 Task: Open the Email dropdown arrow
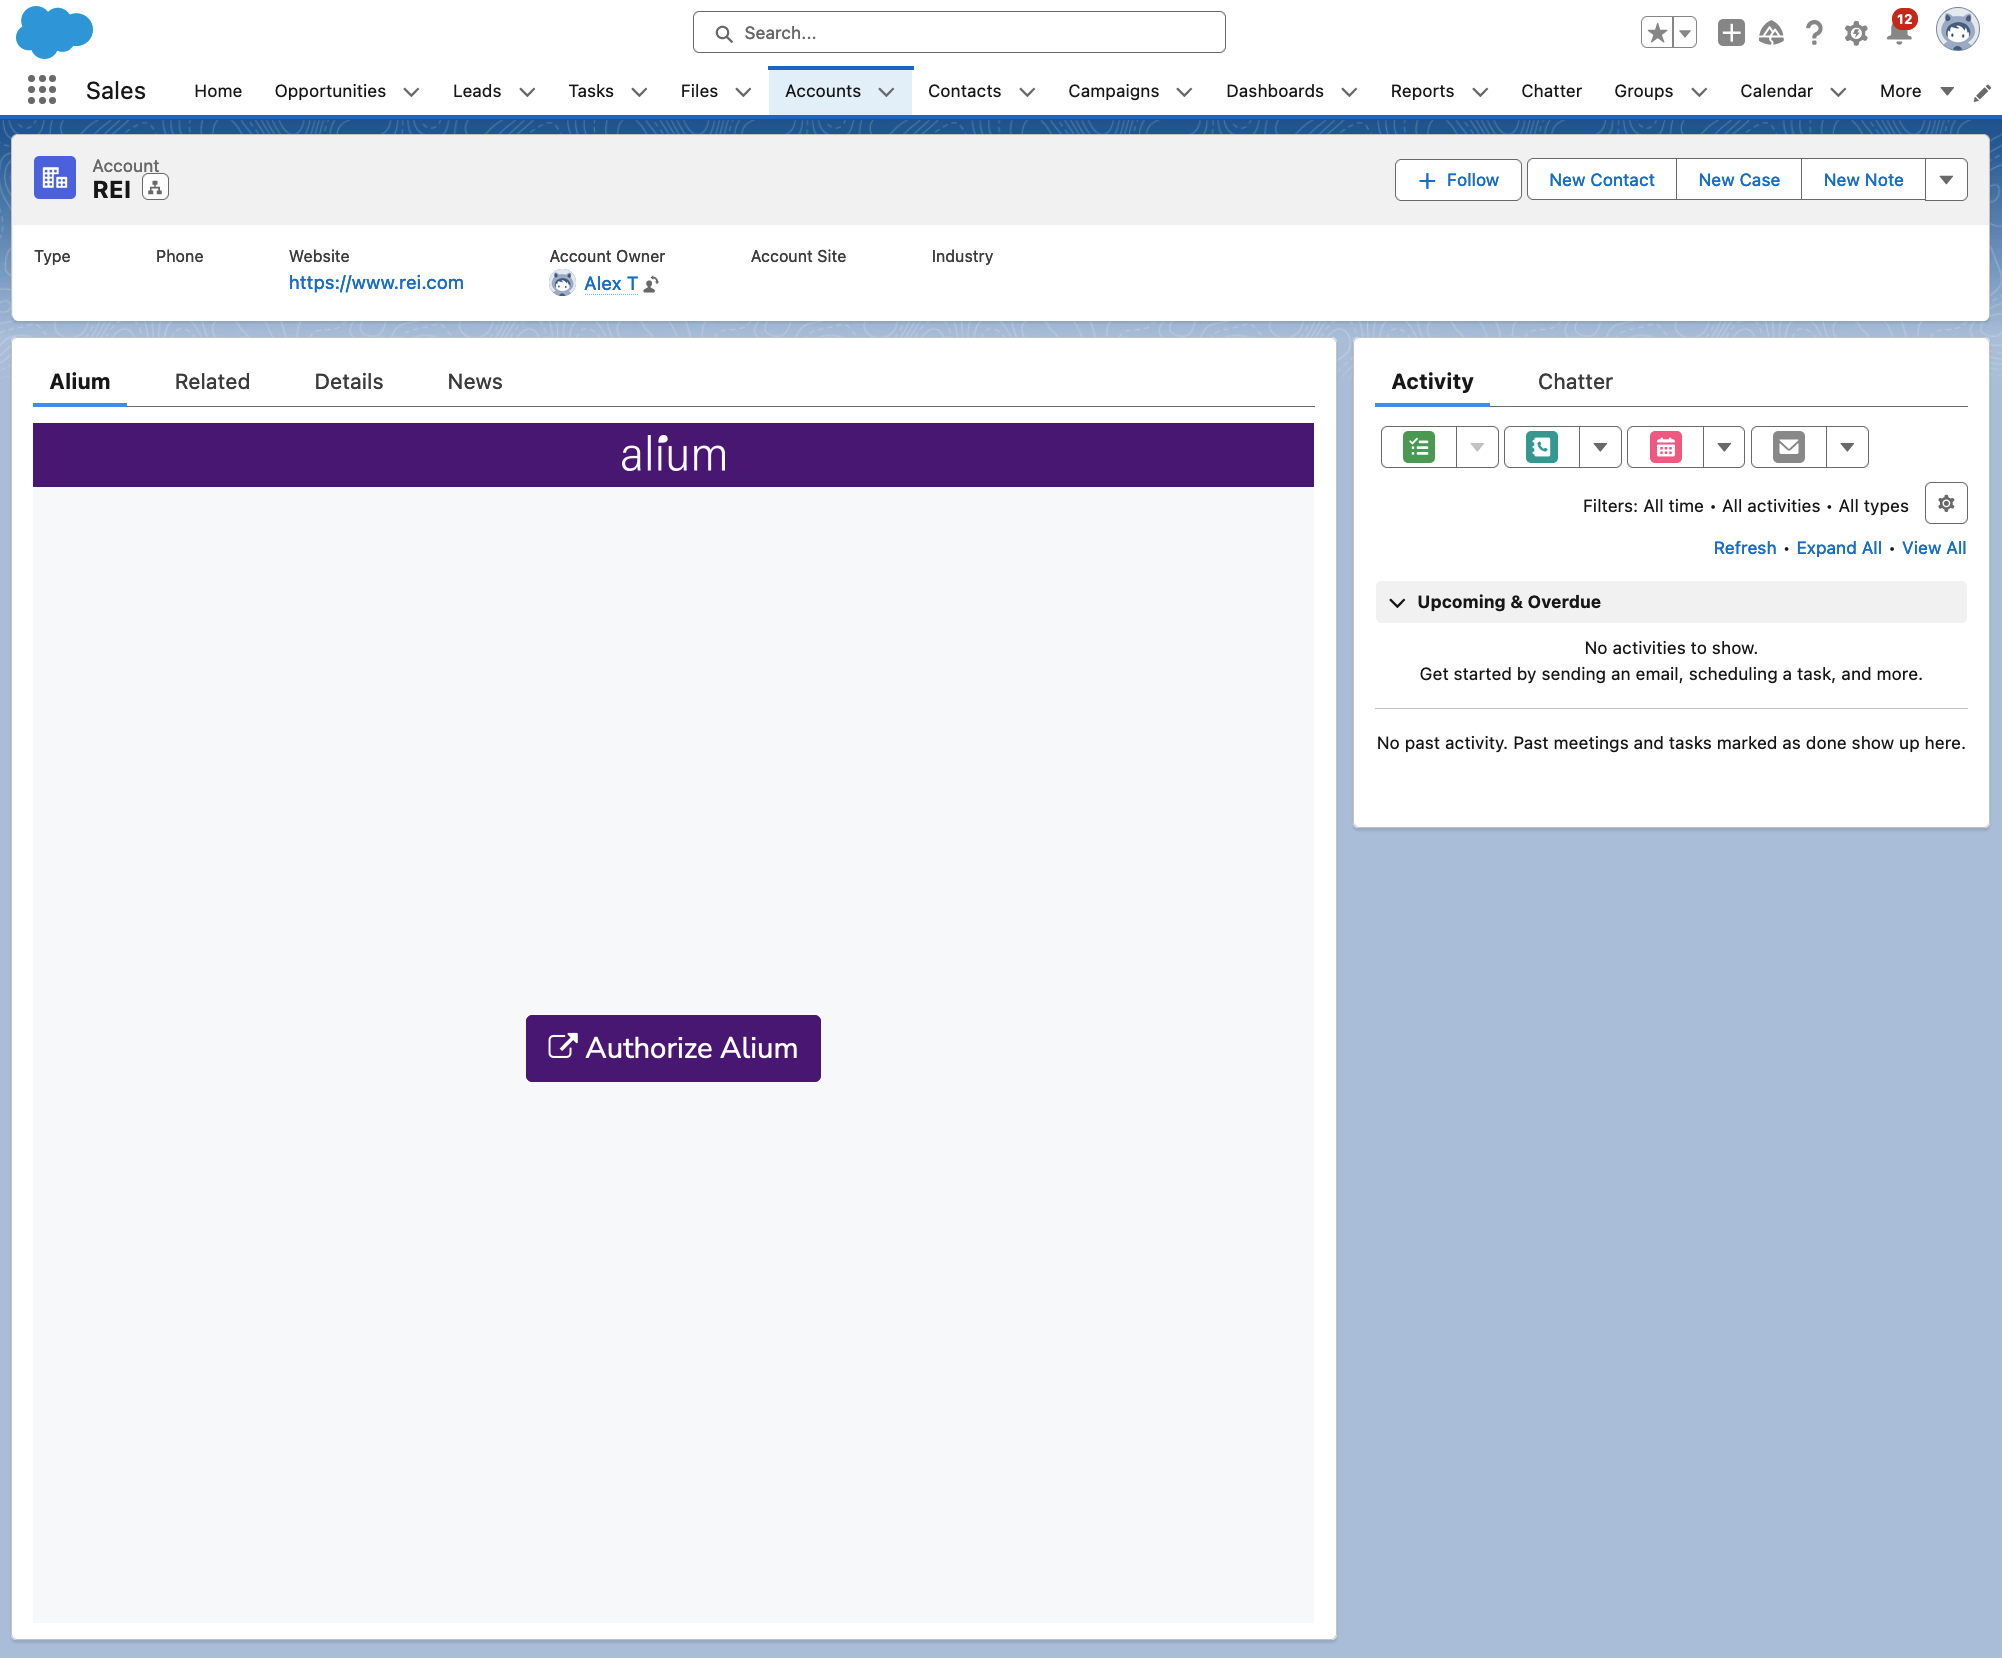1847,447
